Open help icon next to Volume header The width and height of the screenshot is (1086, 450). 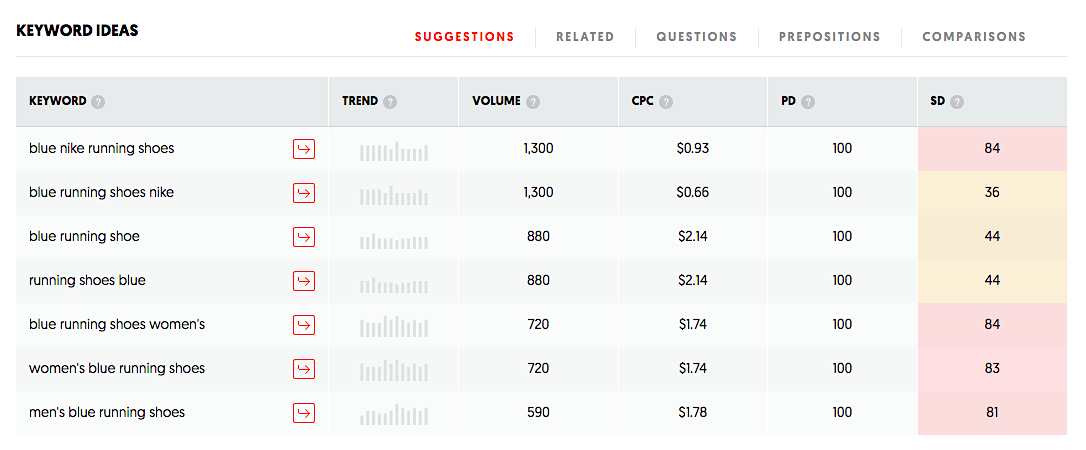(534, 102)
